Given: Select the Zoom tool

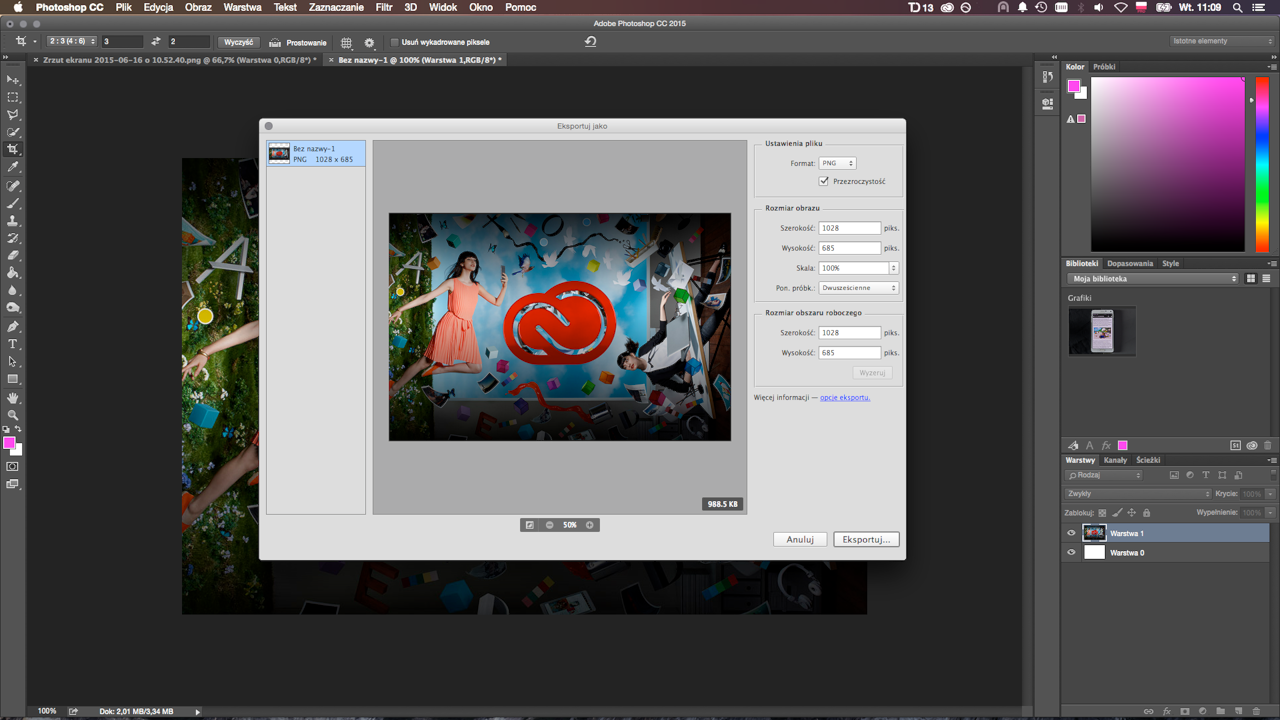Looking at the screenshot, I should pos(13,415).
